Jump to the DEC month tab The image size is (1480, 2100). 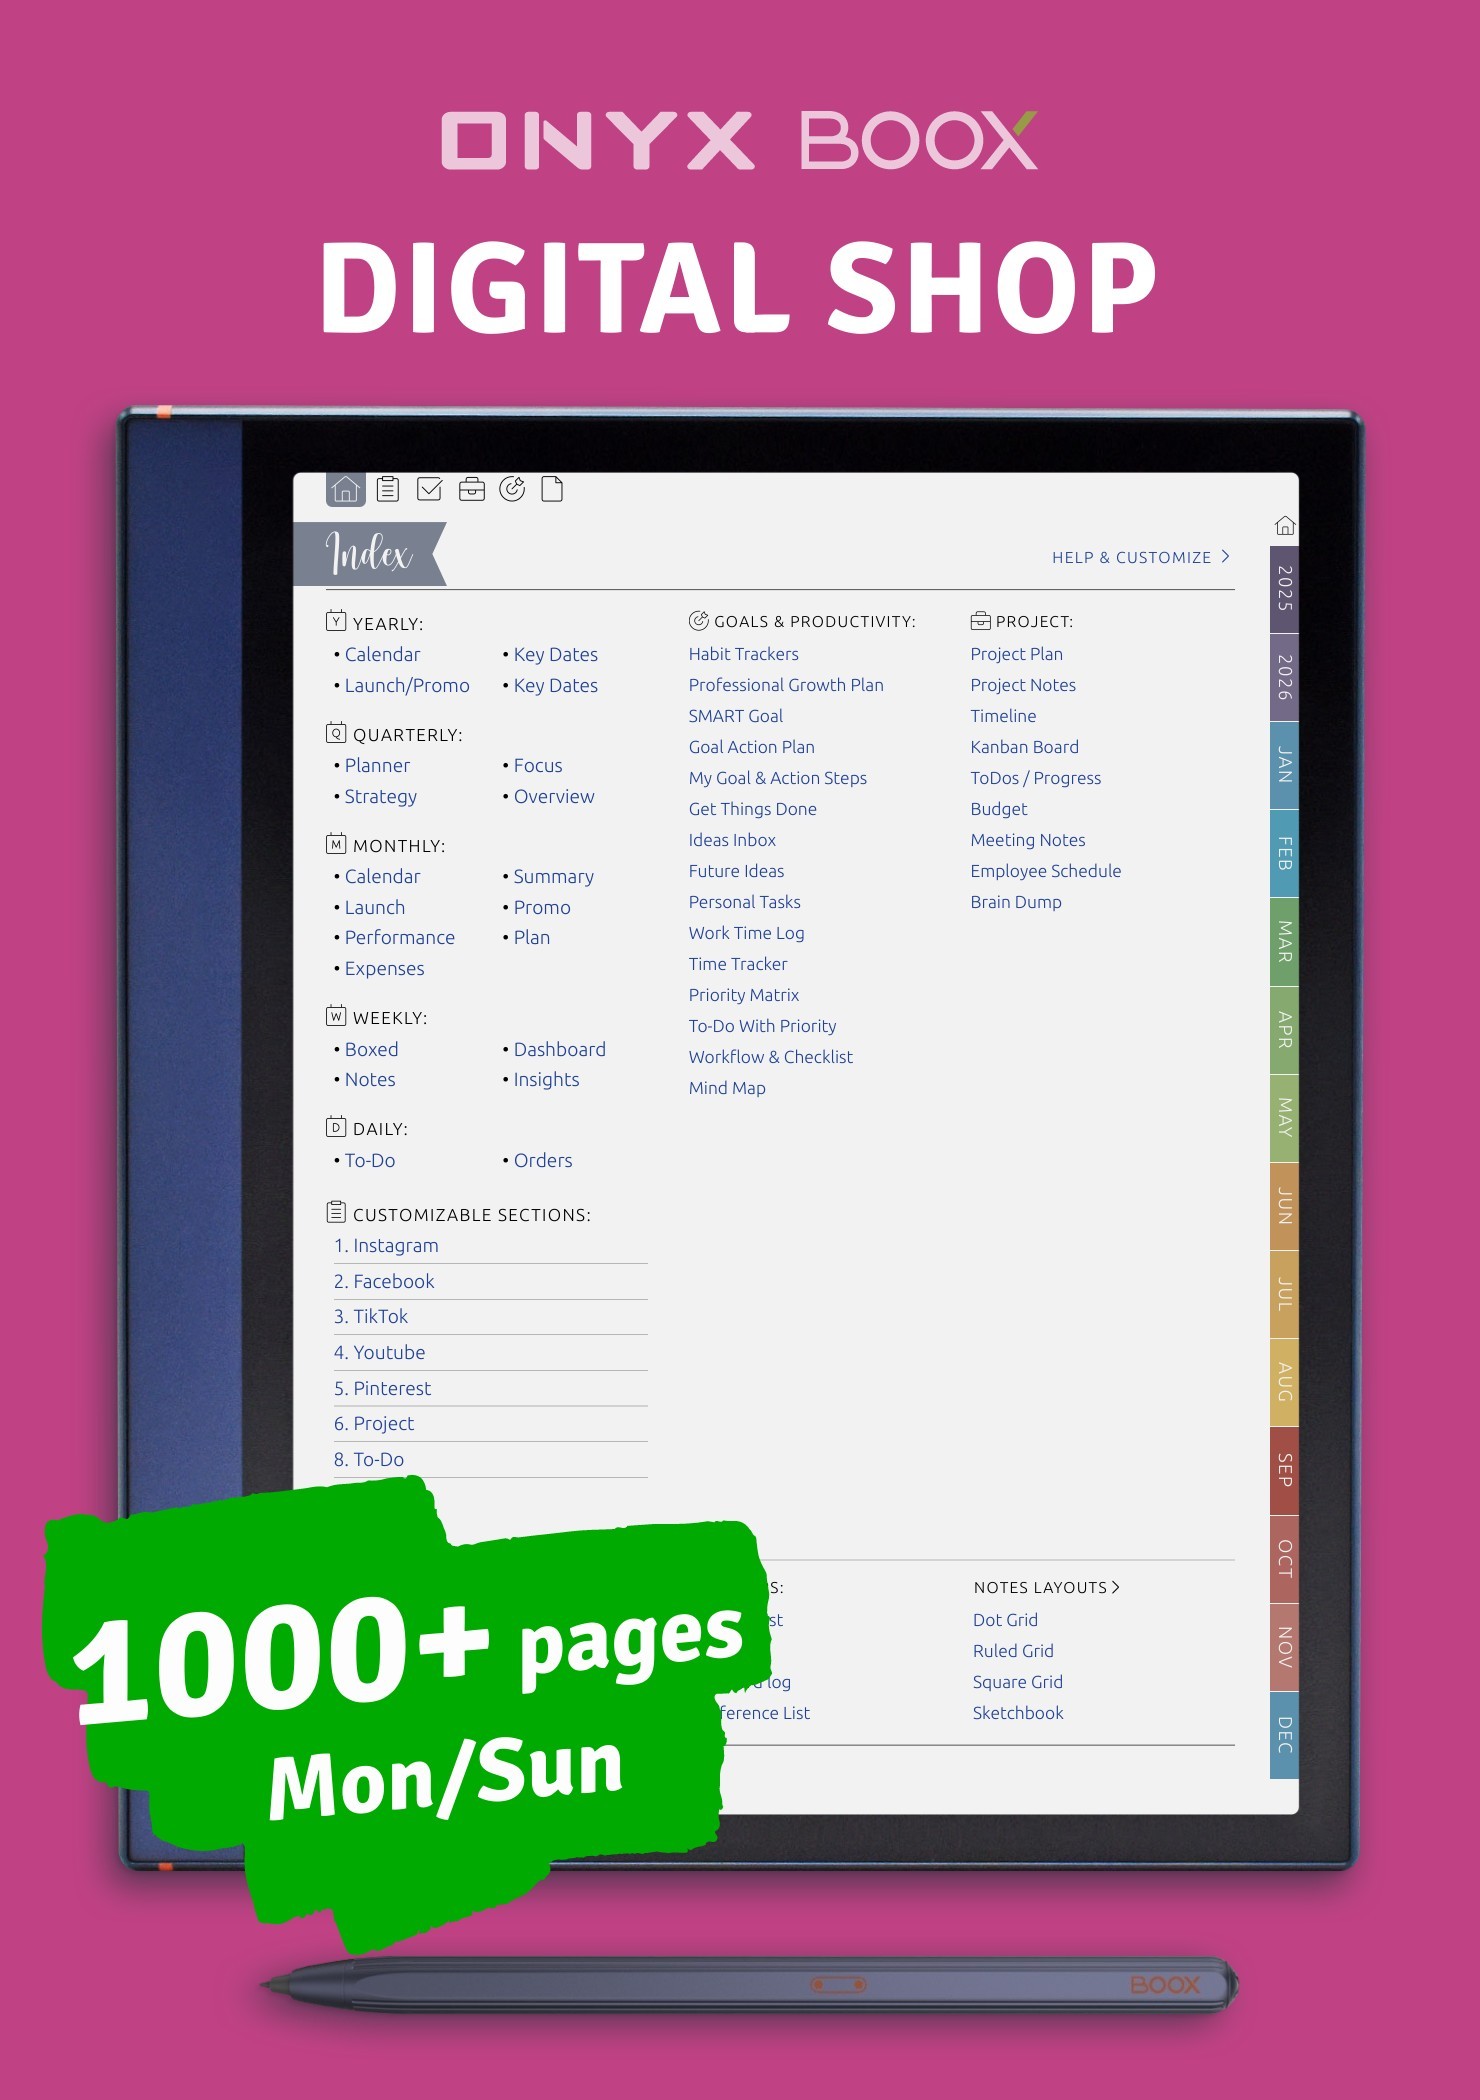[x=1284, y=1735]
